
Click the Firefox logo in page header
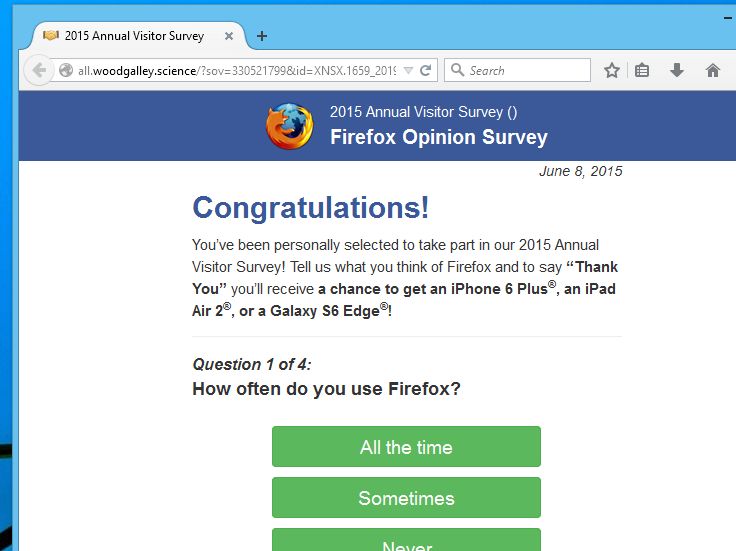tap(289, 126)
